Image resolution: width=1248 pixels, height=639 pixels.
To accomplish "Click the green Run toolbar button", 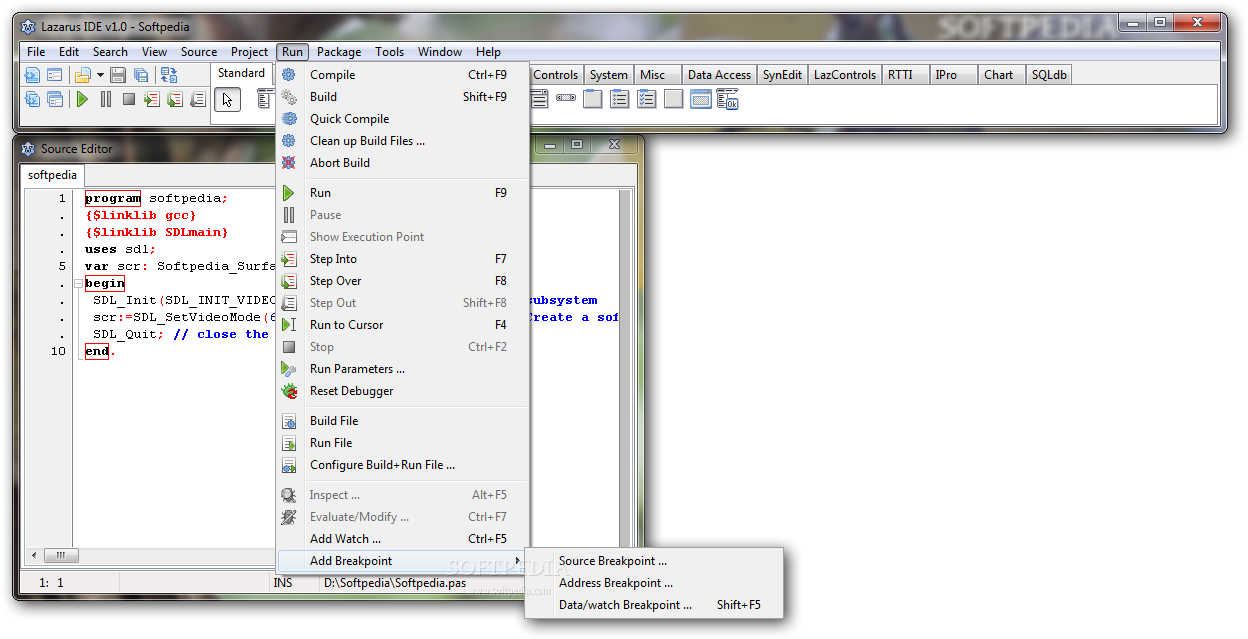I will click(83, 99).
